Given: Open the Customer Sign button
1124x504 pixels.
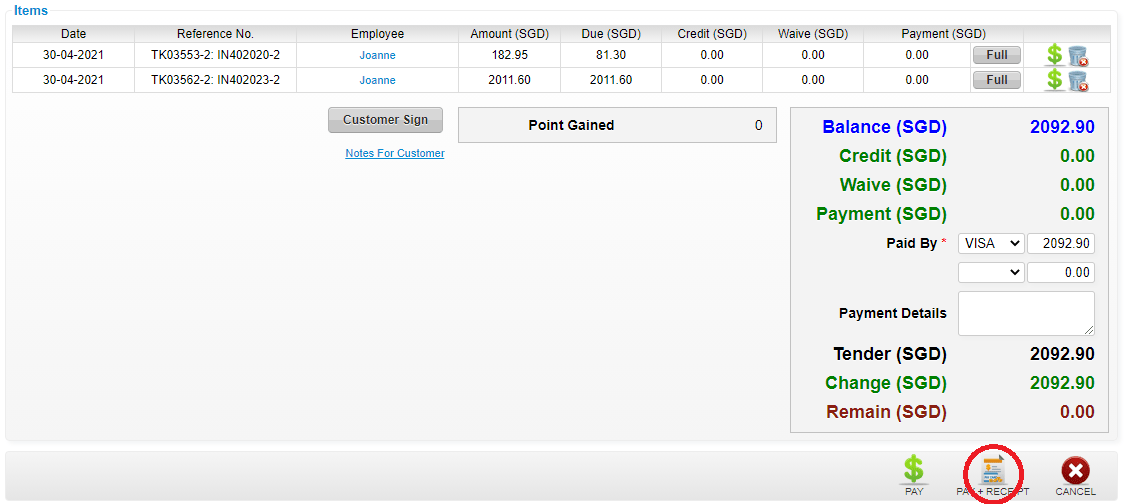Looking at the screenshot, I should (x=386, y=120).
